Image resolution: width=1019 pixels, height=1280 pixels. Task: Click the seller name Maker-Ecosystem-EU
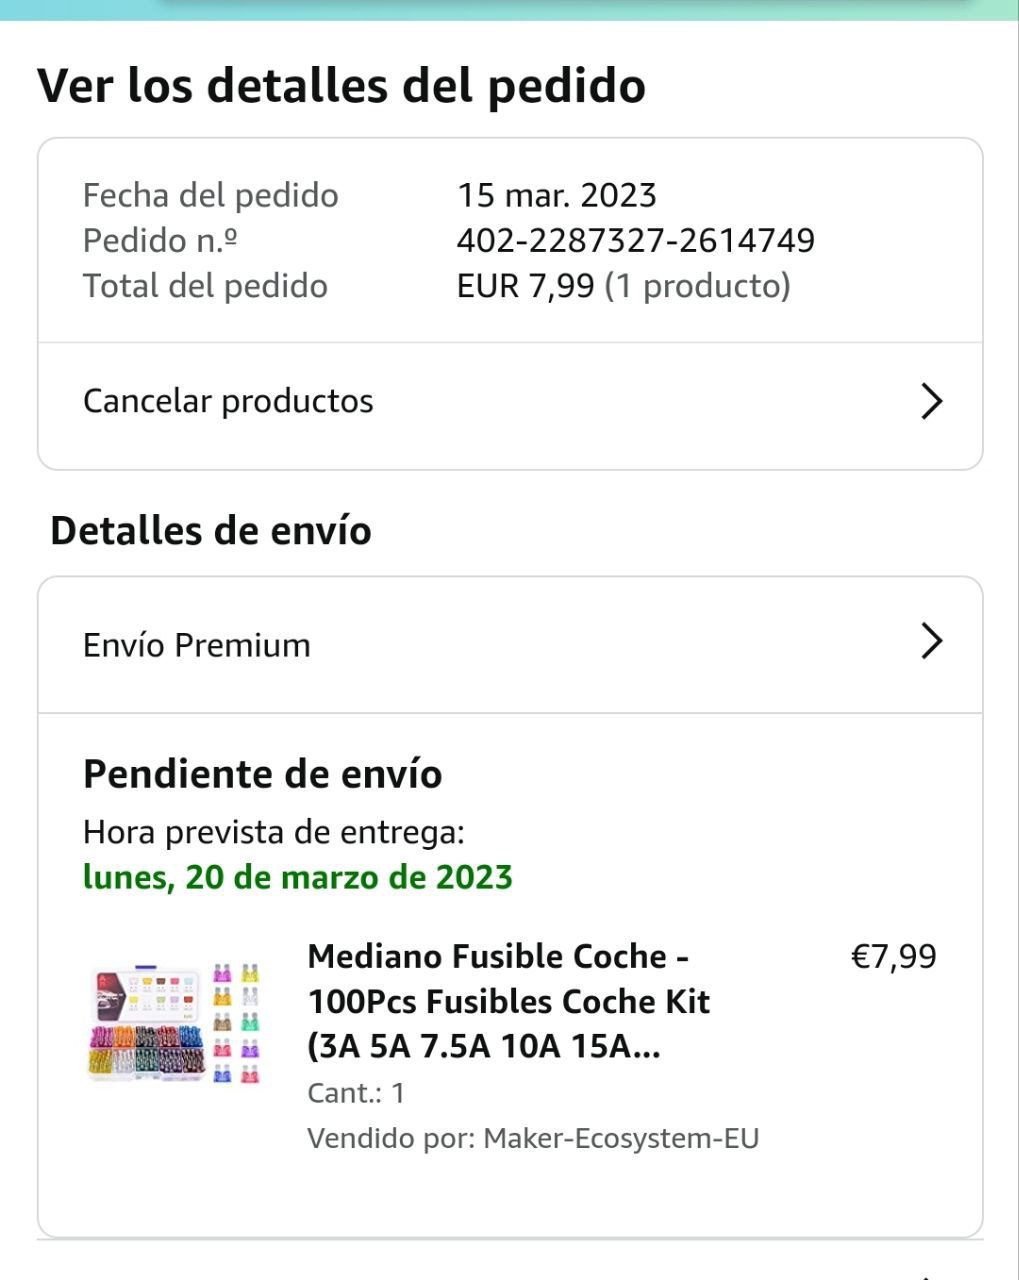(621, 1138)
